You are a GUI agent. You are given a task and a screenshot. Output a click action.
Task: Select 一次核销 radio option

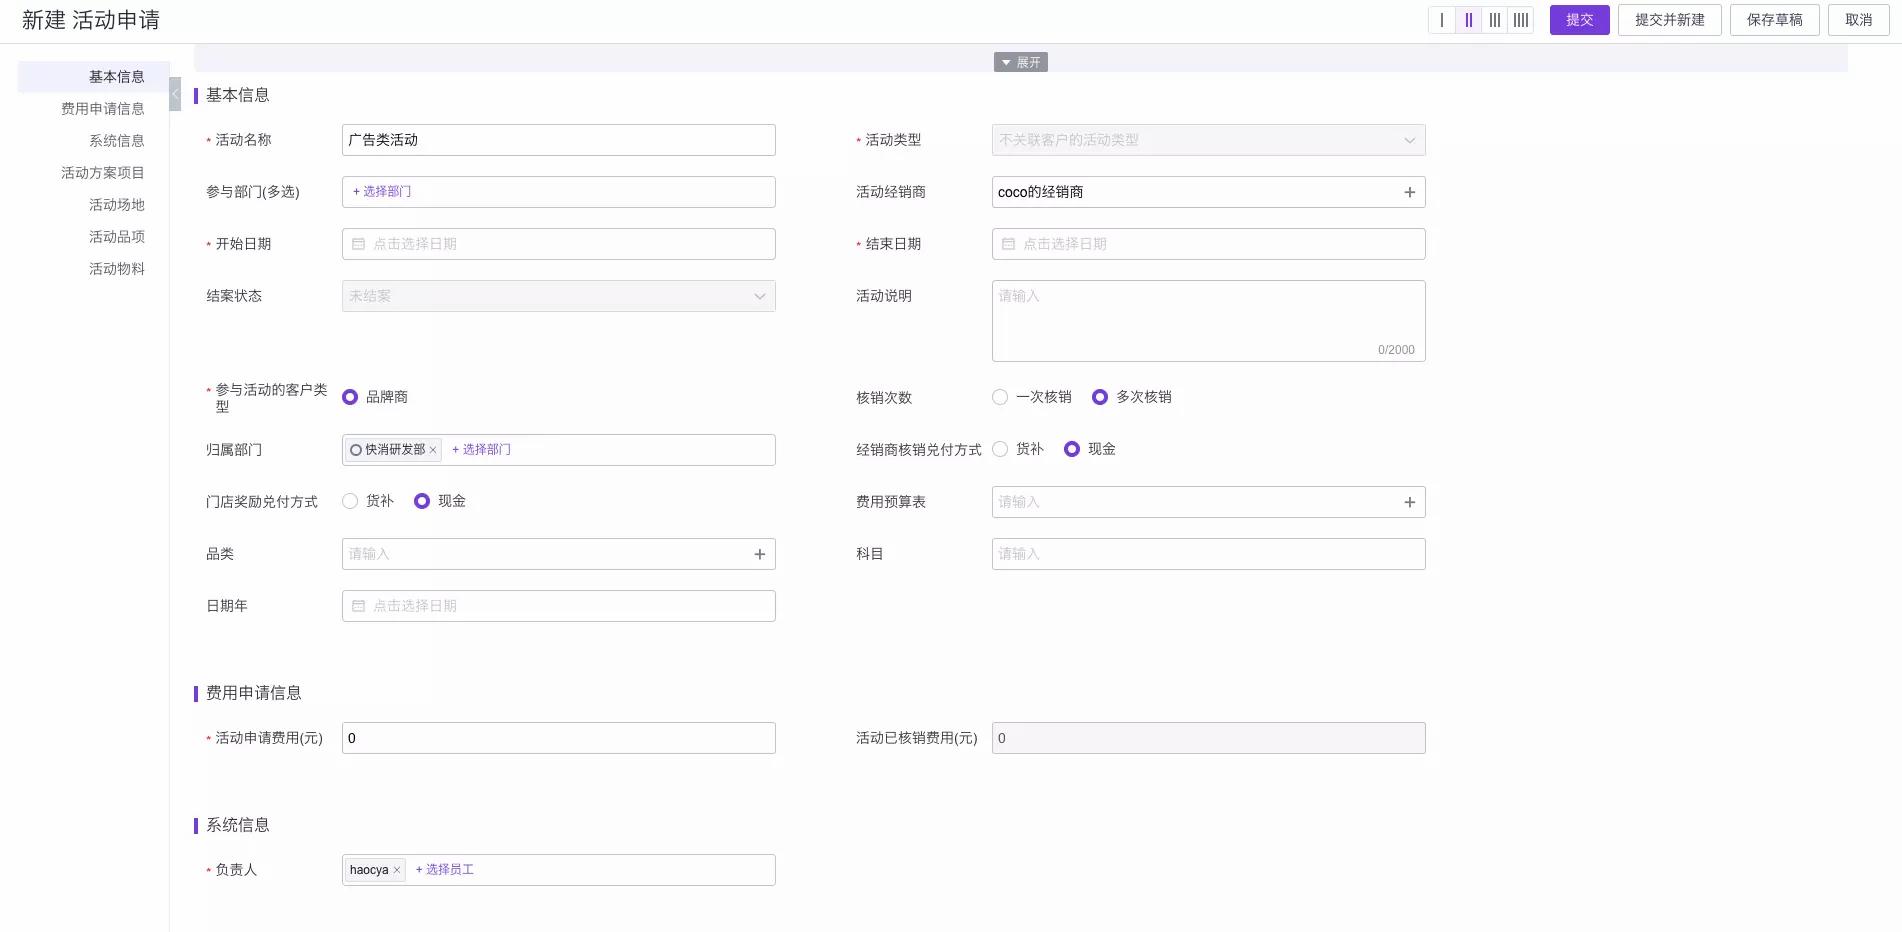coord(1000,397)
